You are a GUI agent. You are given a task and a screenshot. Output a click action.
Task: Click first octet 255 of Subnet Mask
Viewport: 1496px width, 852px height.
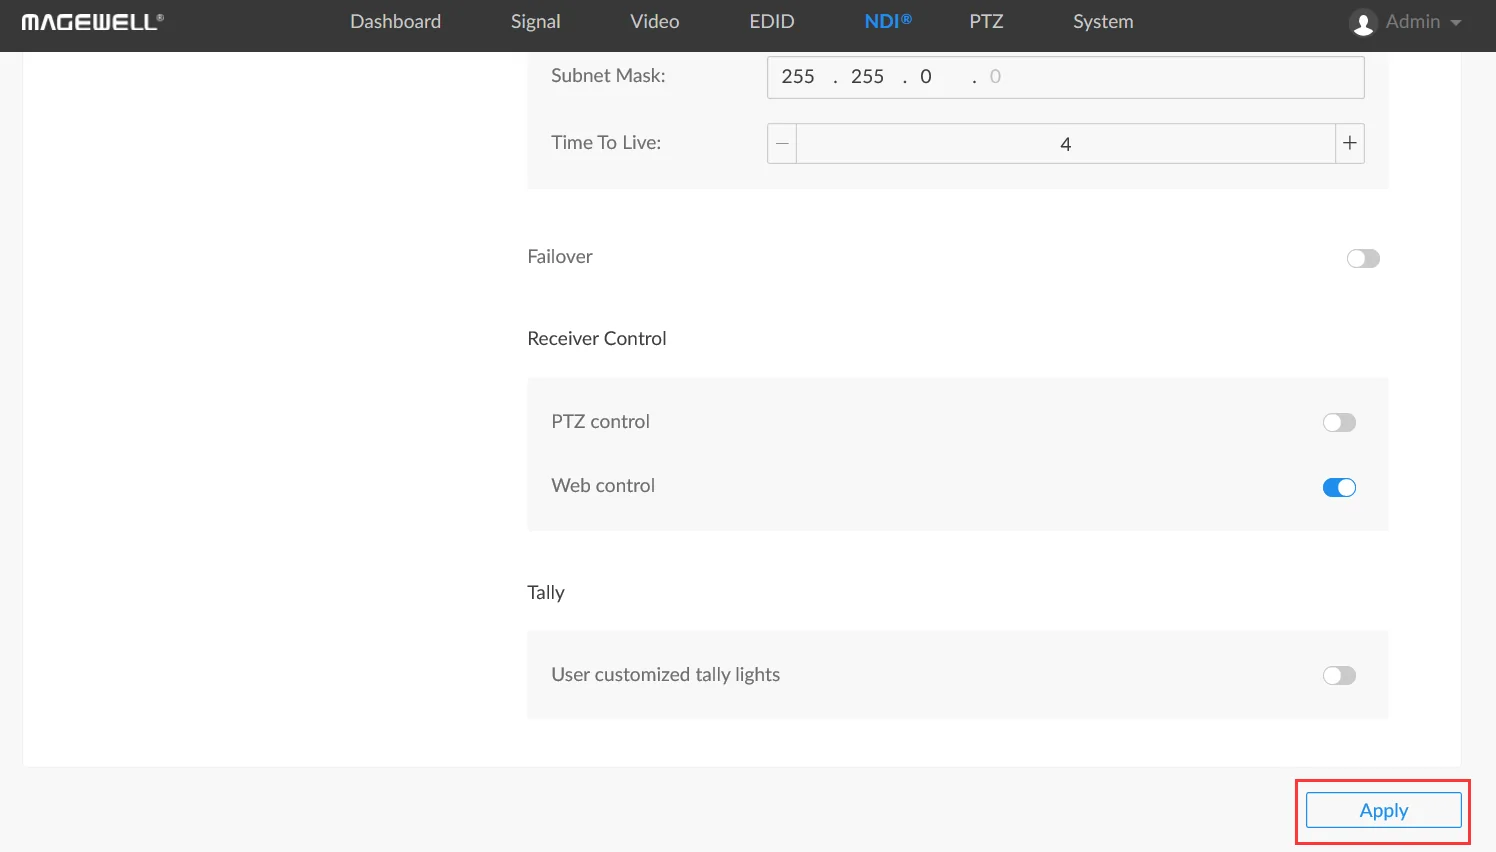tap(798, 77)
